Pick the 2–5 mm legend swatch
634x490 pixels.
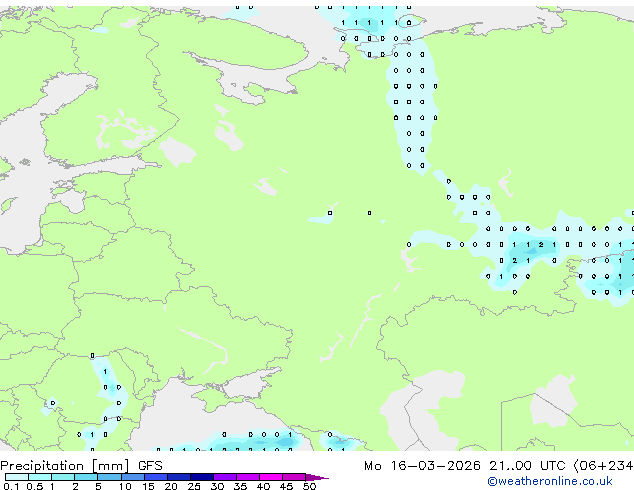tap(86, 477)
